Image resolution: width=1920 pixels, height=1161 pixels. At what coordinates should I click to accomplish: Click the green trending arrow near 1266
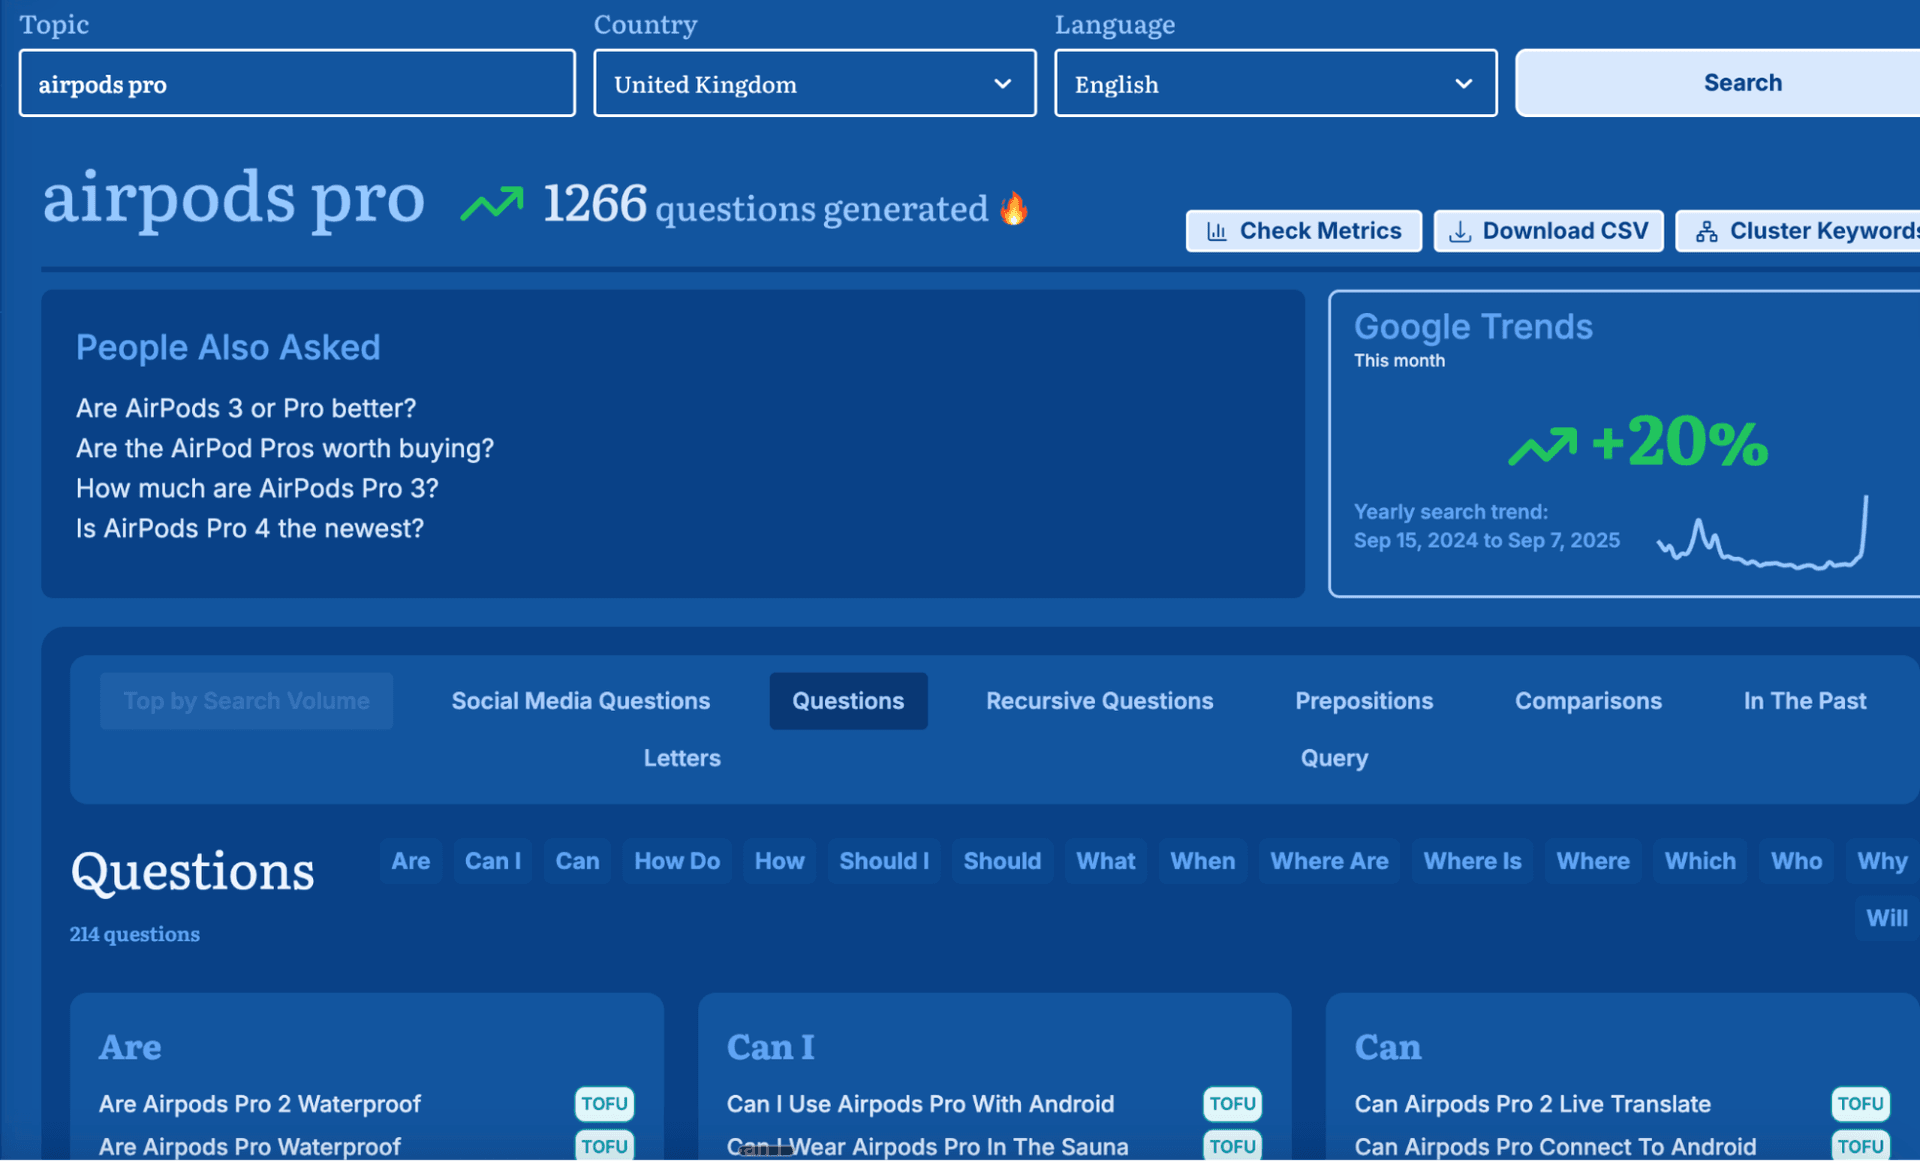click(491, 204)
